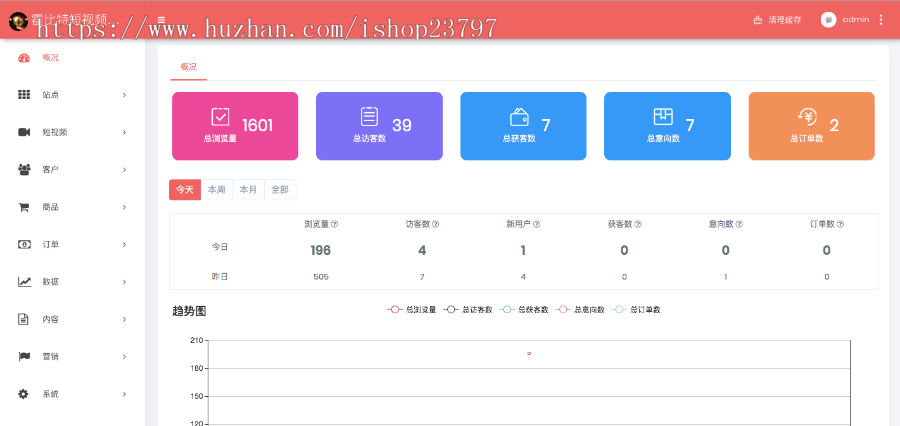Open the 总浏览量 1601 card
This screenshot has height=426, width=900.
235,126
